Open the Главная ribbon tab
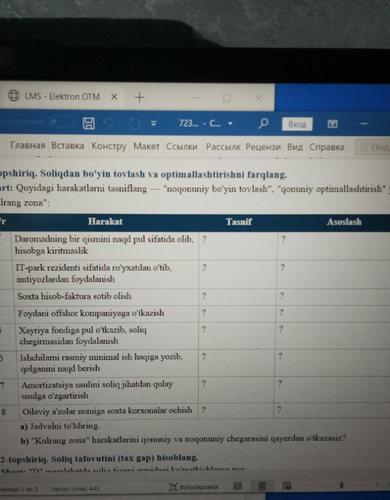 (x=28, y=145)
